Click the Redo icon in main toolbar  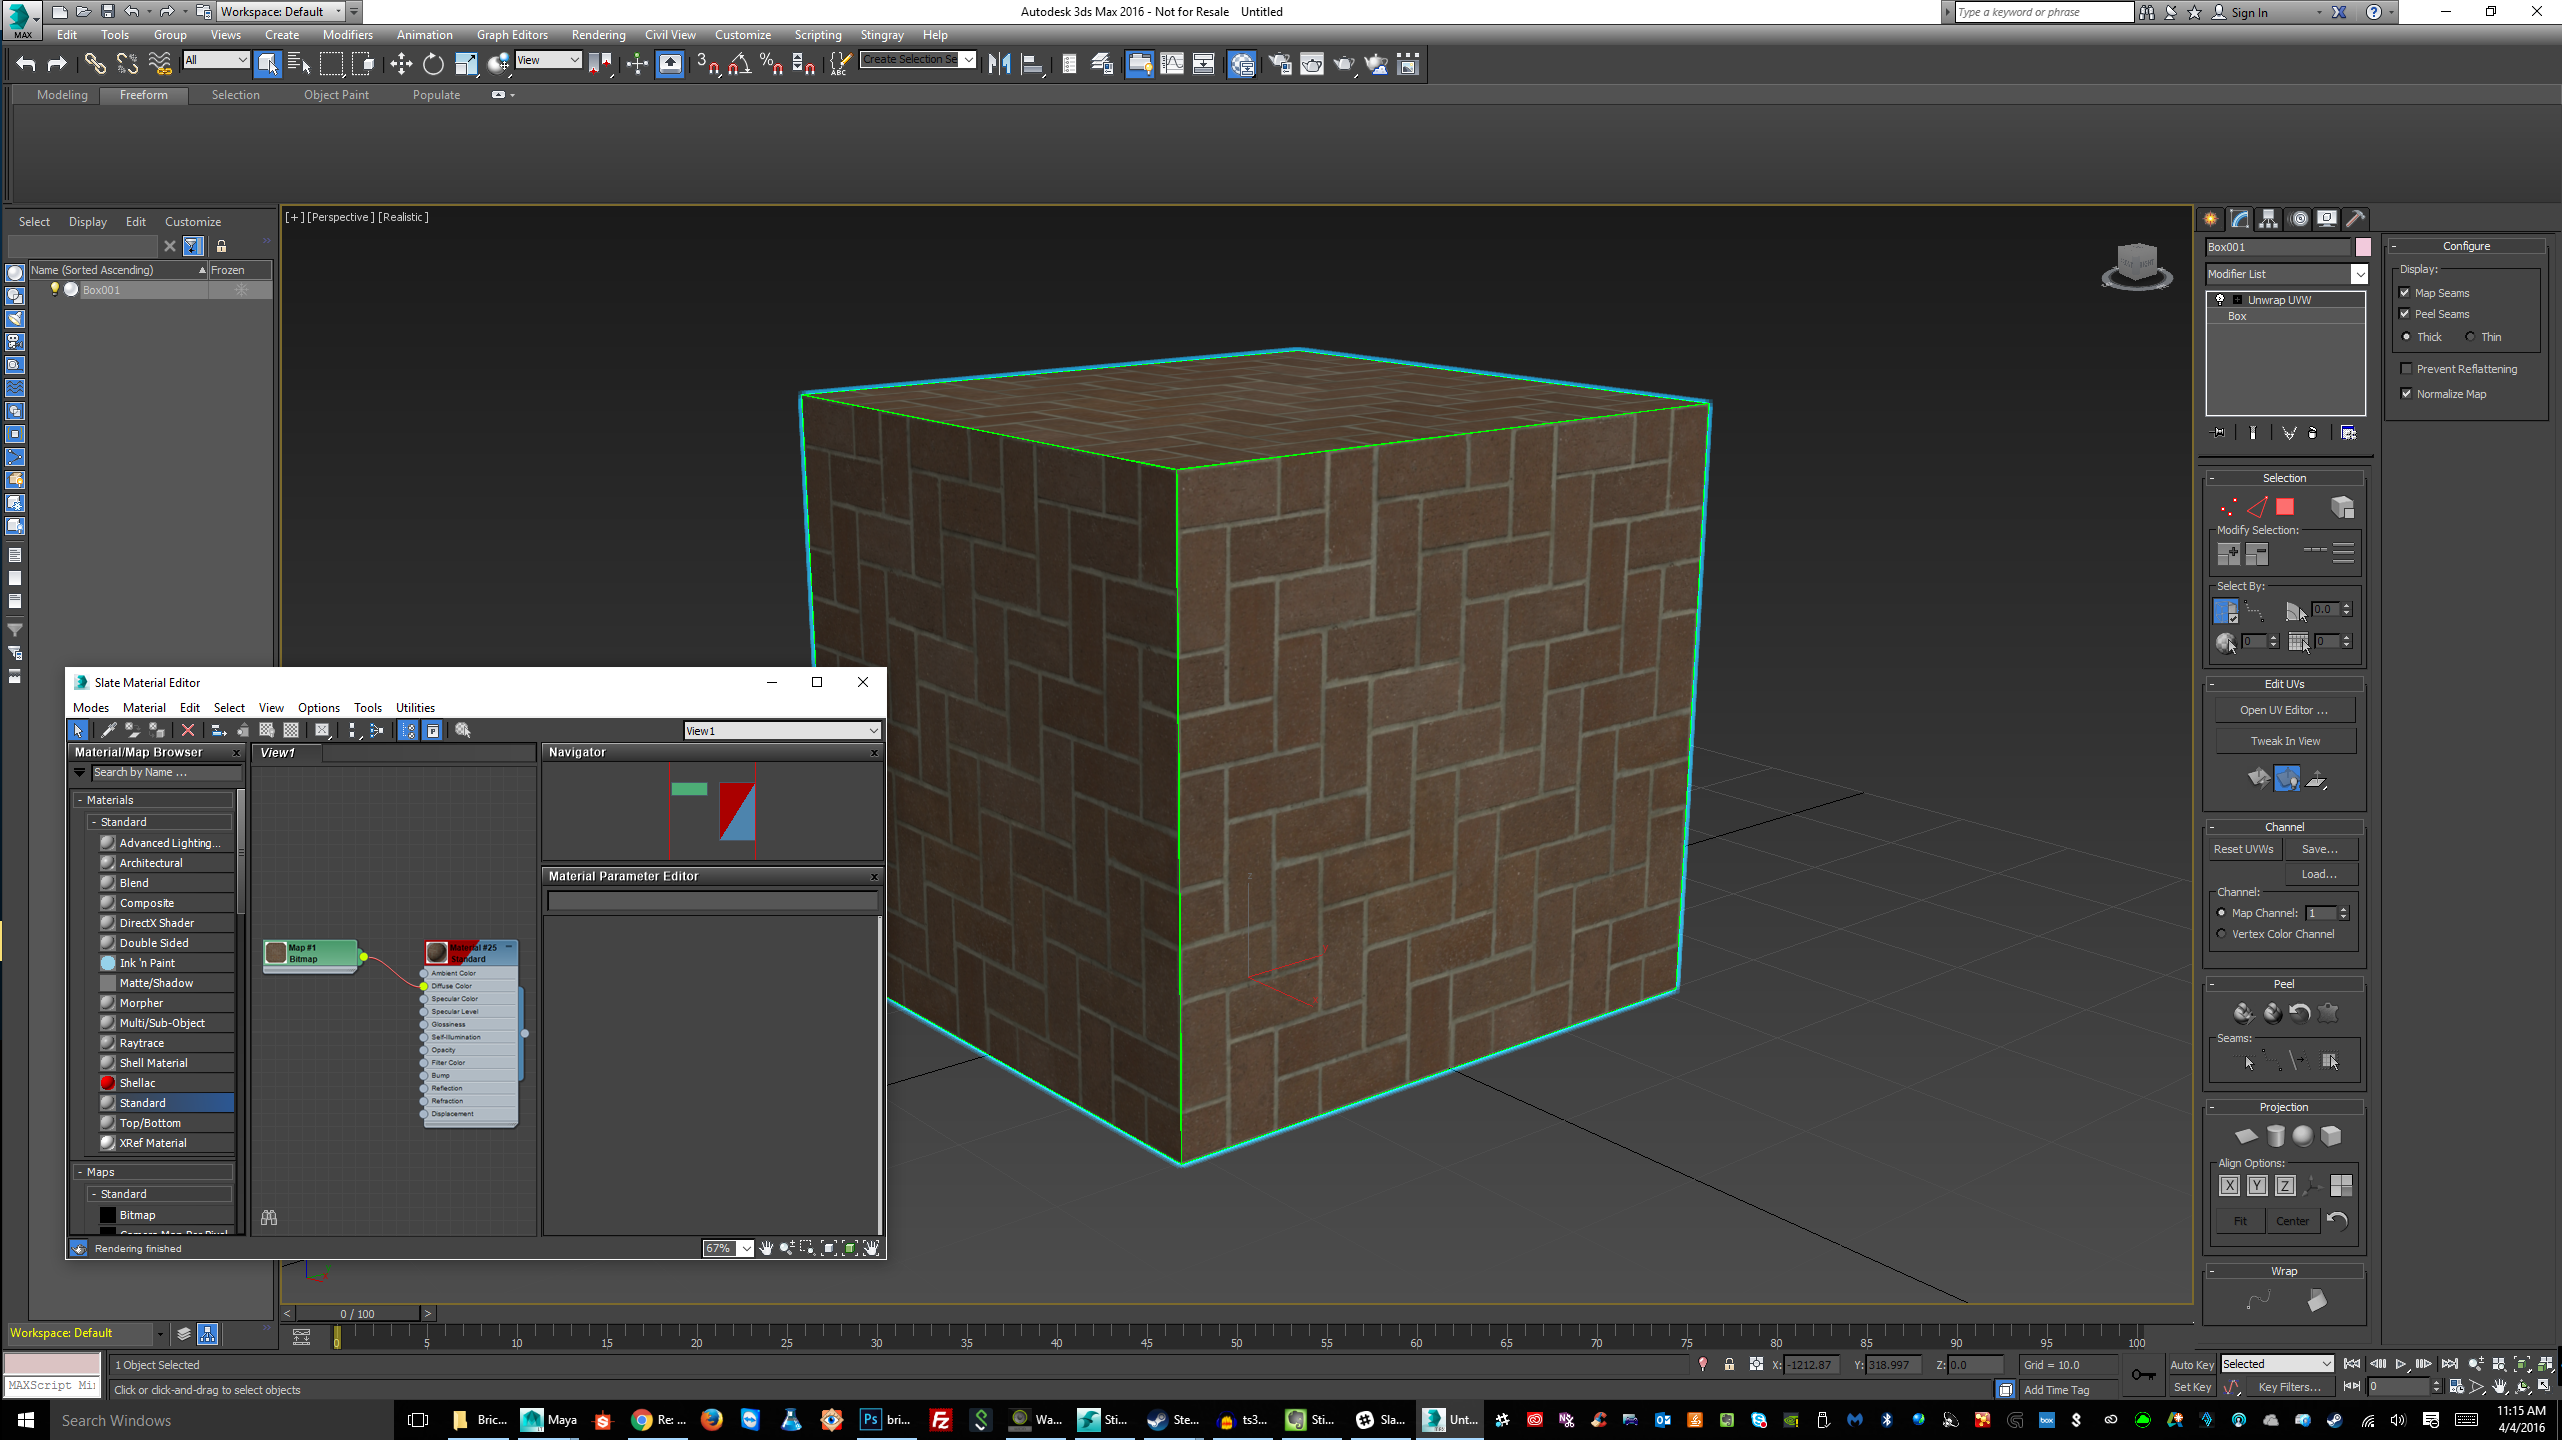point(57,65)
